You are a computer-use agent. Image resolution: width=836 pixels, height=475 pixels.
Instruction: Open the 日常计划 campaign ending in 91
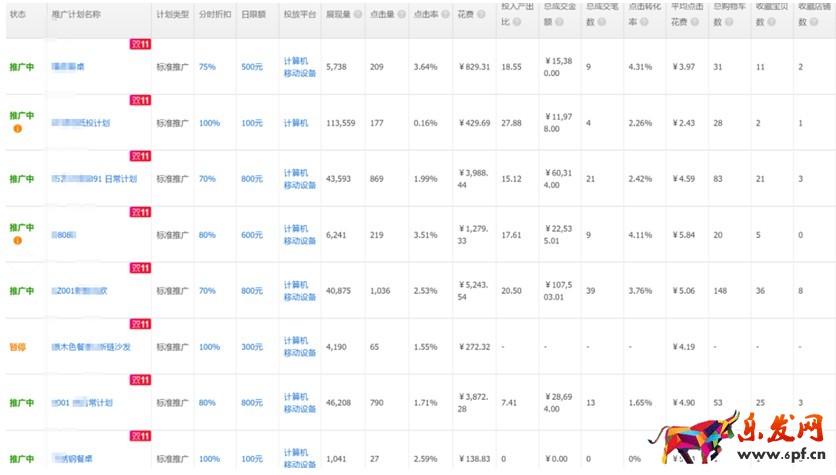coord(95,179)
